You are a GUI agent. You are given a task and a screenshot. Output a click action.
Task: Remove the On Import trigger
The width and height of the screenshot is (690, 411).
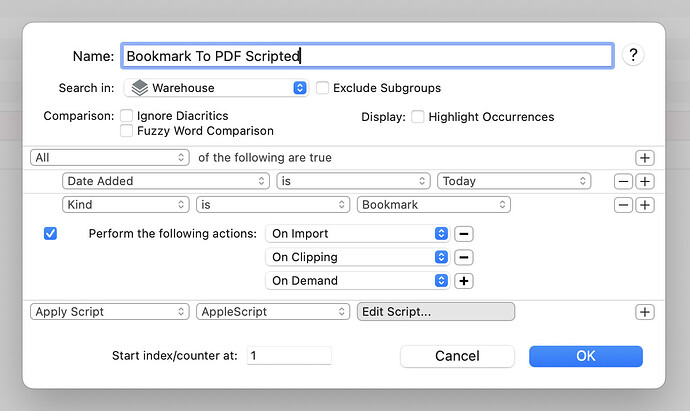464,234
